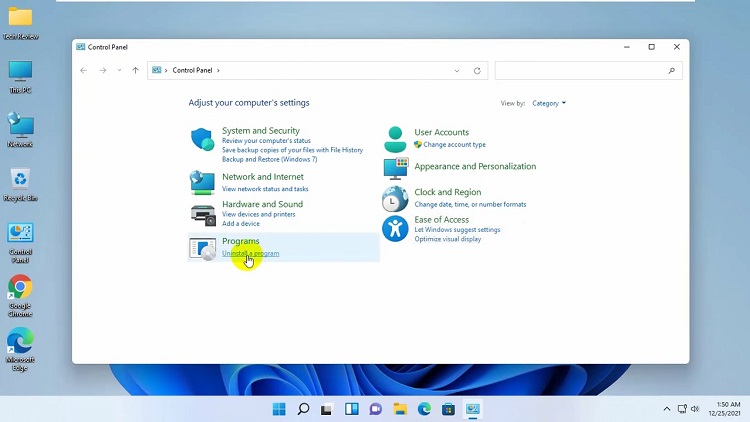Open System and Security heading link
750x422 pixels.
tap(261, 131)
